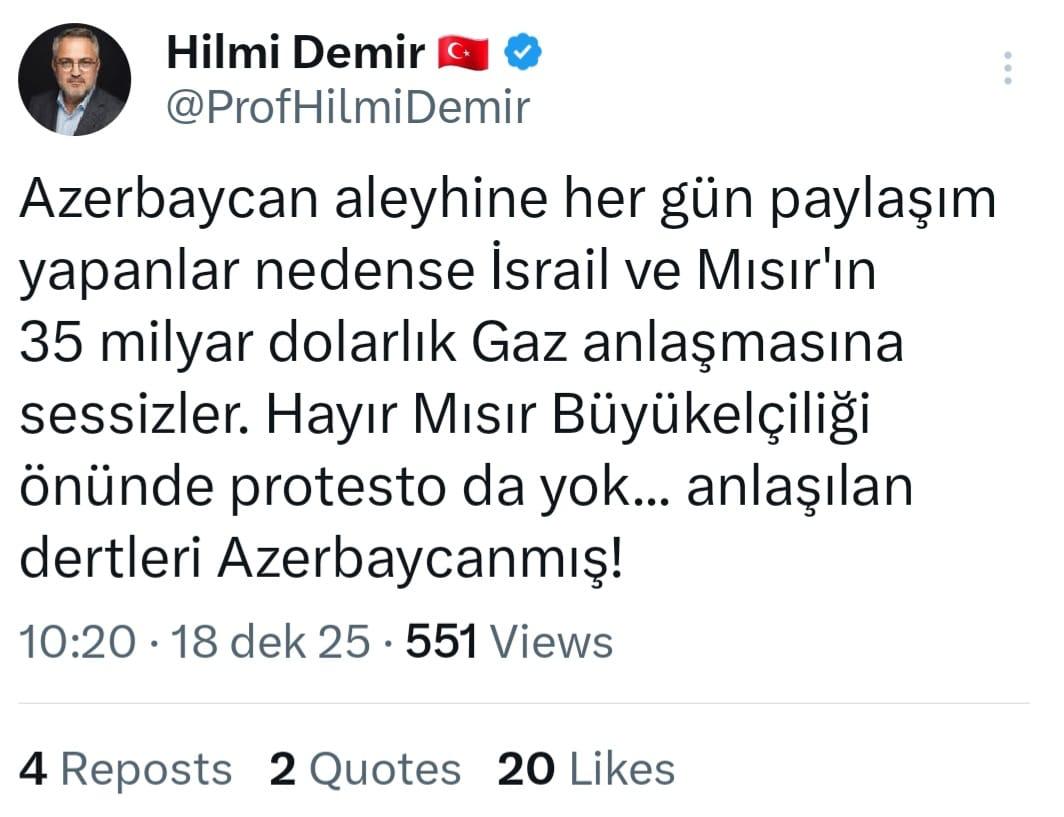
Task: Click the Turkish flag emoji
Action: 463,53
